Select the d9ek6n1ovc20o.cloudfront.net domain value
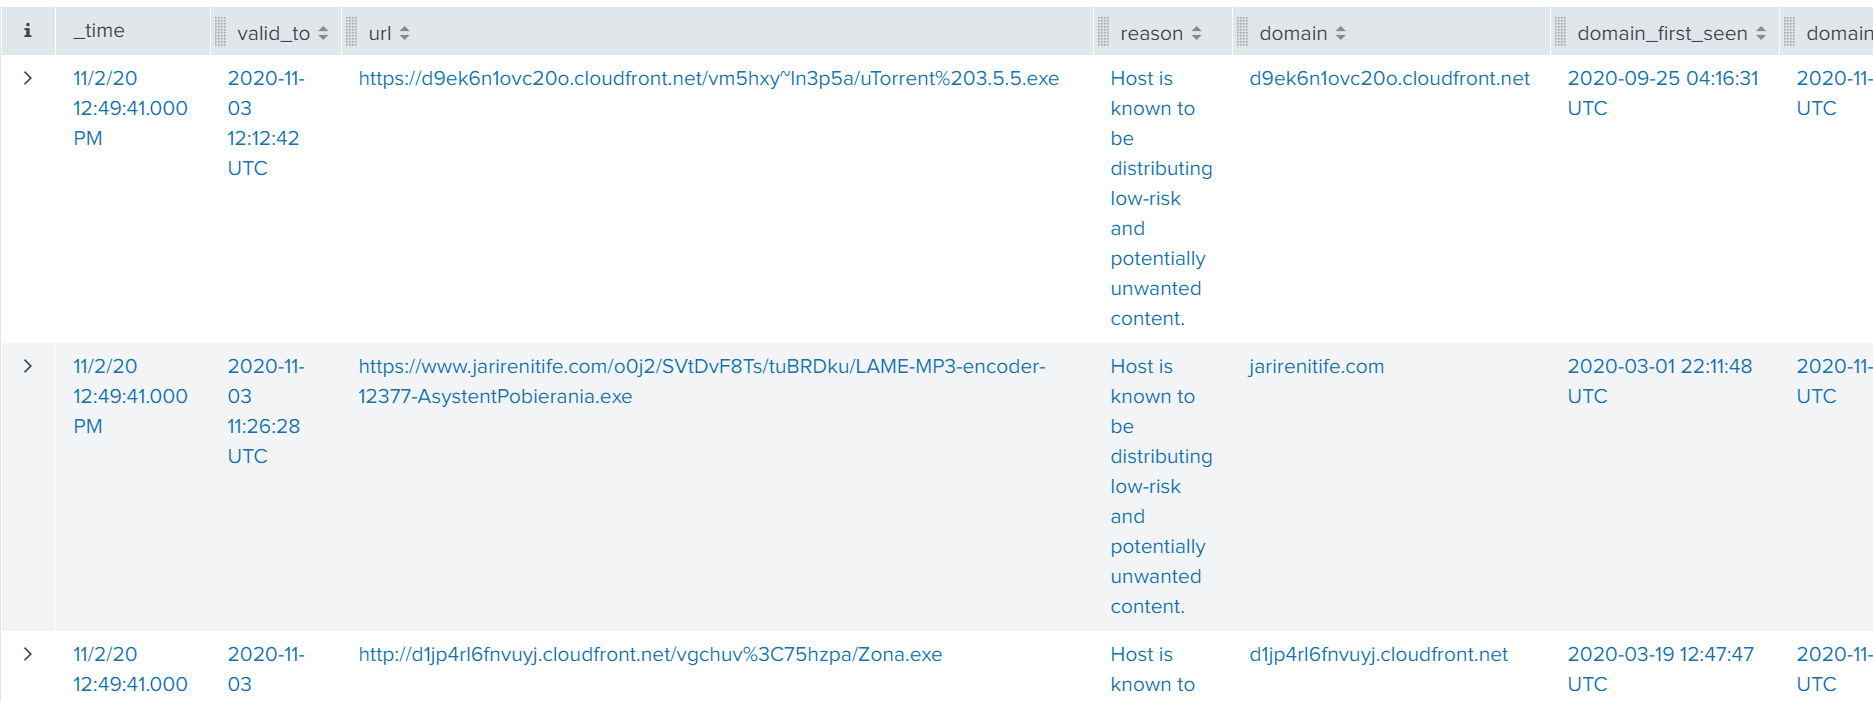The height and width of the screenshot is (702, 1873). [x=1389, y=78]
